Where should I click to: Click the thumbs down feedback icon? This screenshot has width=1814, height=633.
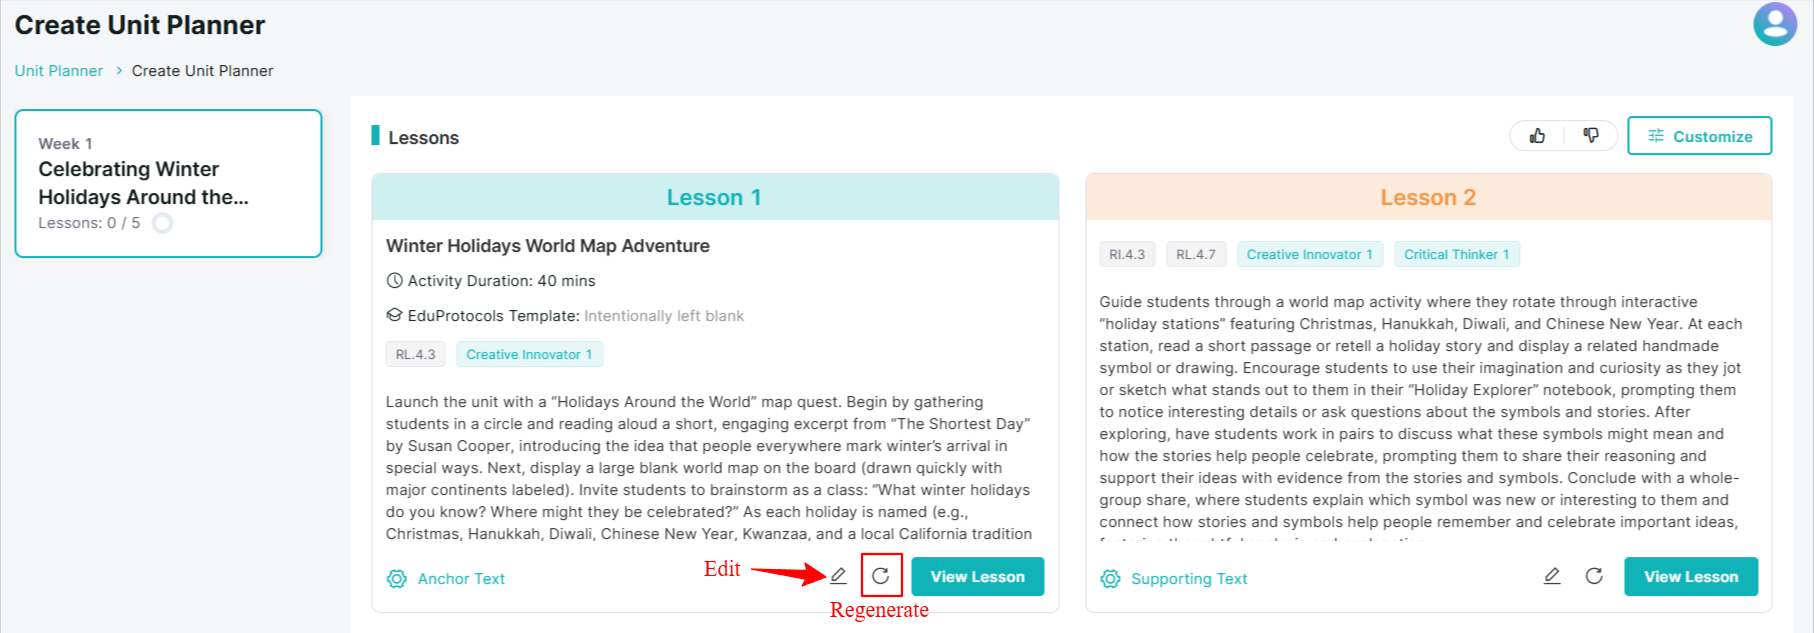[x=1591, y=135]
